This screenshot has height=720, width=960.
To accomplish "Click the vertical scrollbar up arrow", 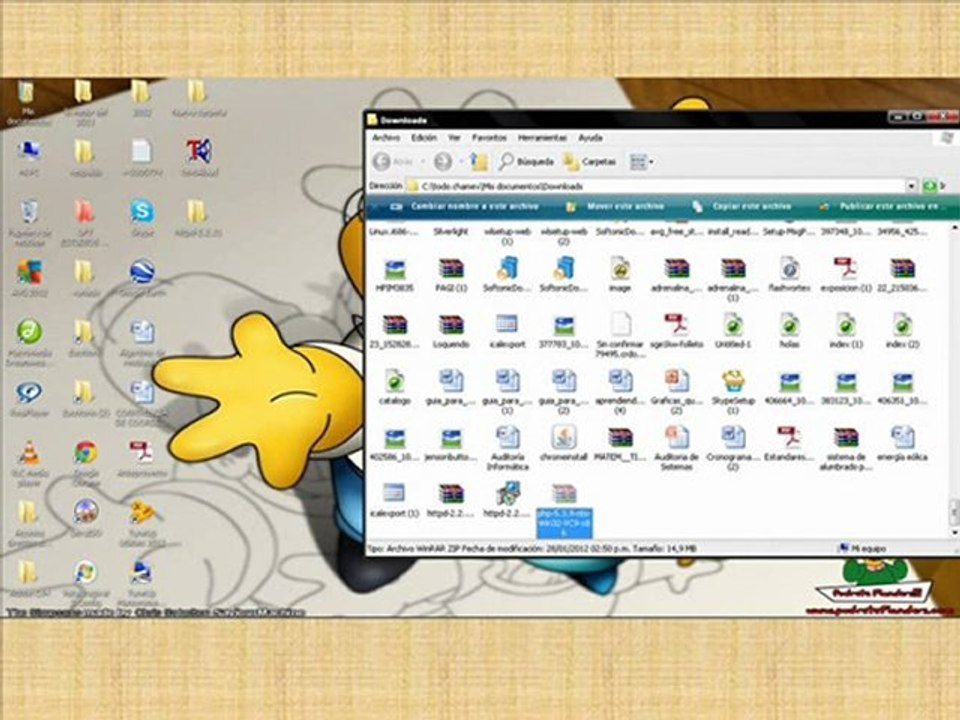I will click(x=954, y=228).
